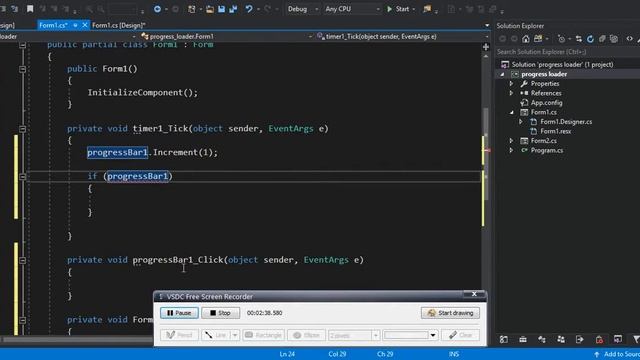
Task: Click the Save All icon
Action: 233,9
